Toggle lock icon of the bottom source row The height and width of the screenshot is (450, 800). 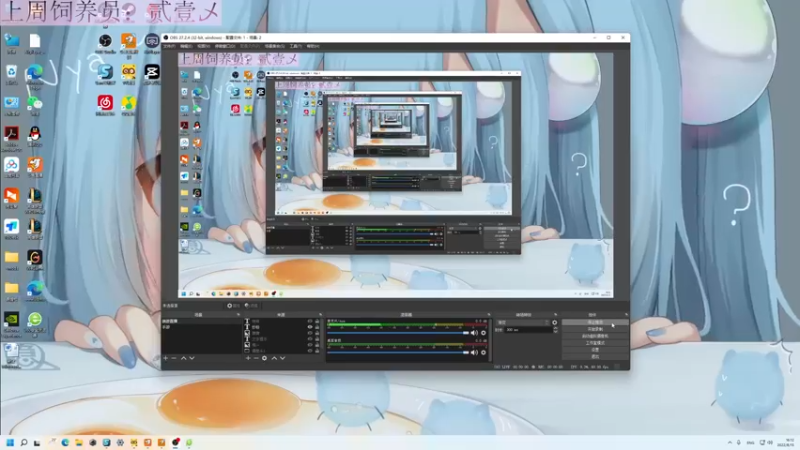coord(317,351)
